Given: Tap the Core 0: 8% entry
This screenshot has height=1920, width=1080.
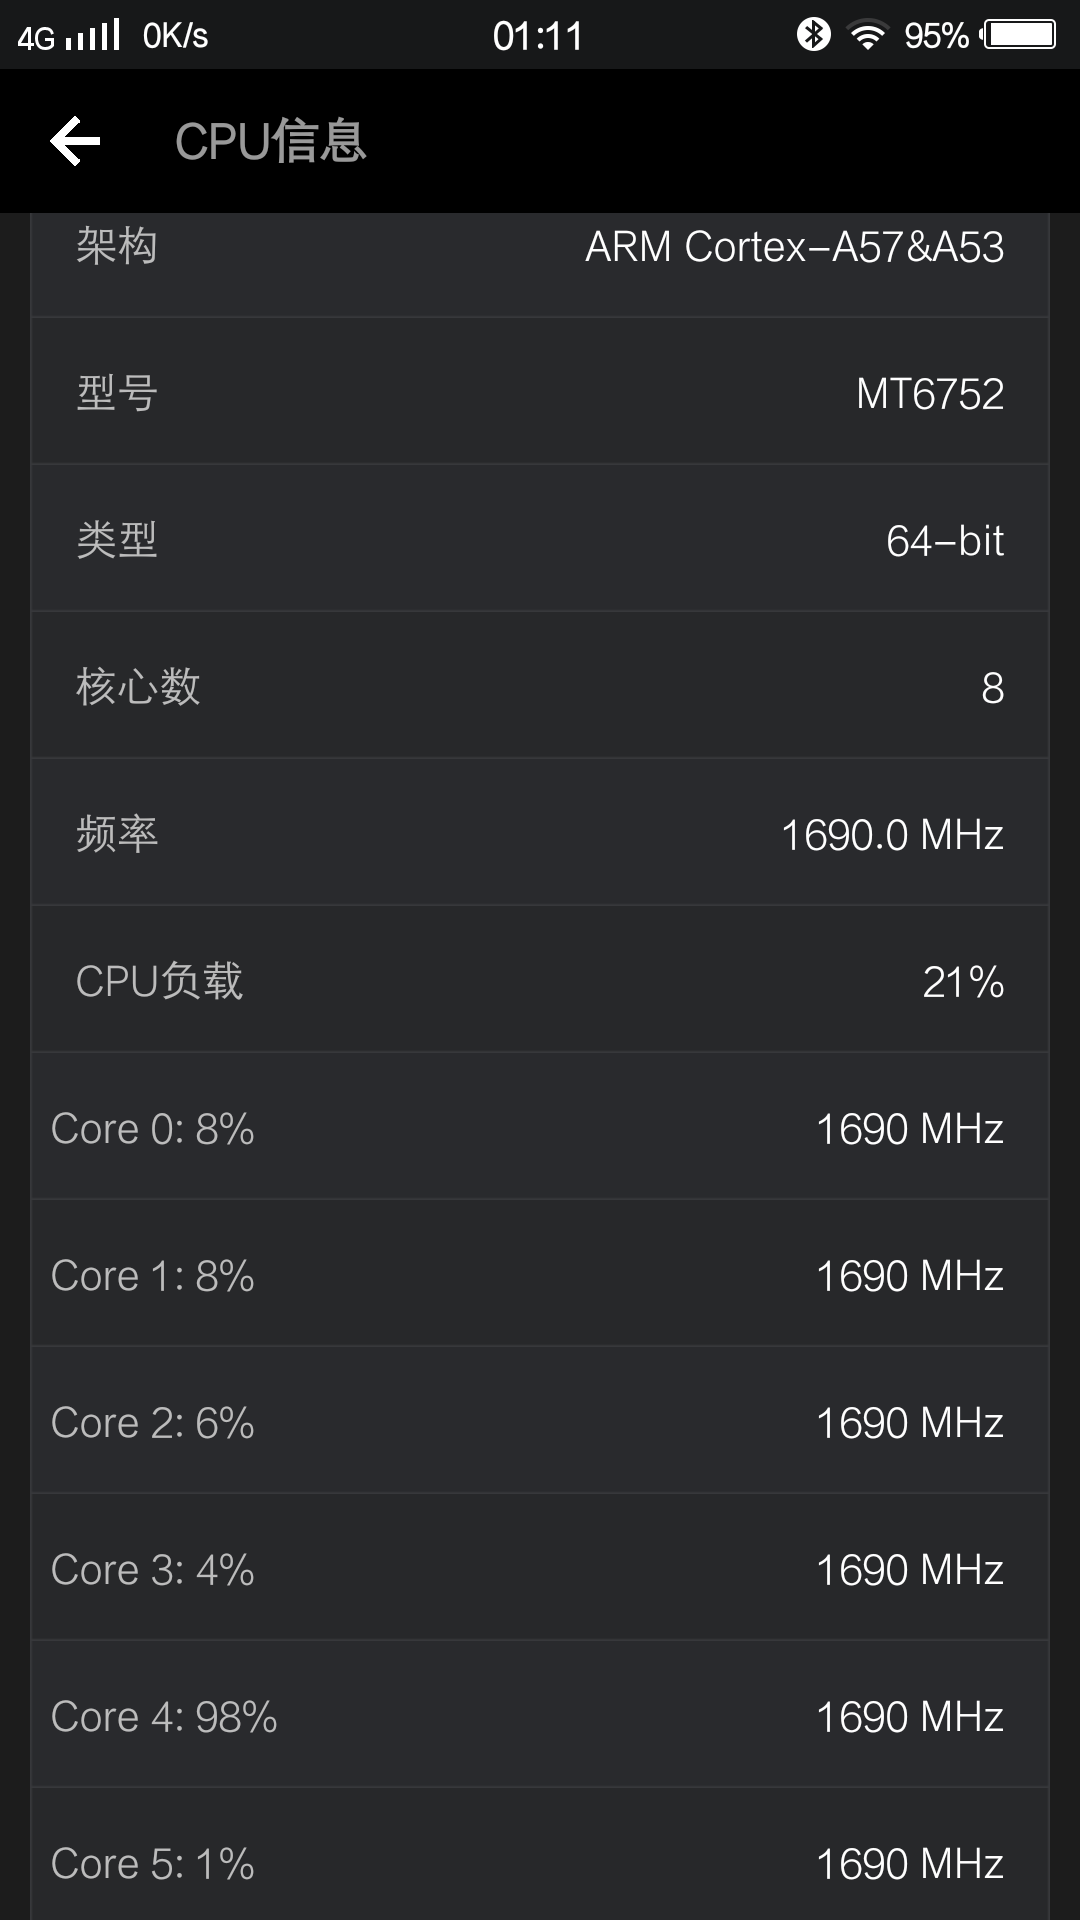Looking at the screenshot, I should point(540,1128).
